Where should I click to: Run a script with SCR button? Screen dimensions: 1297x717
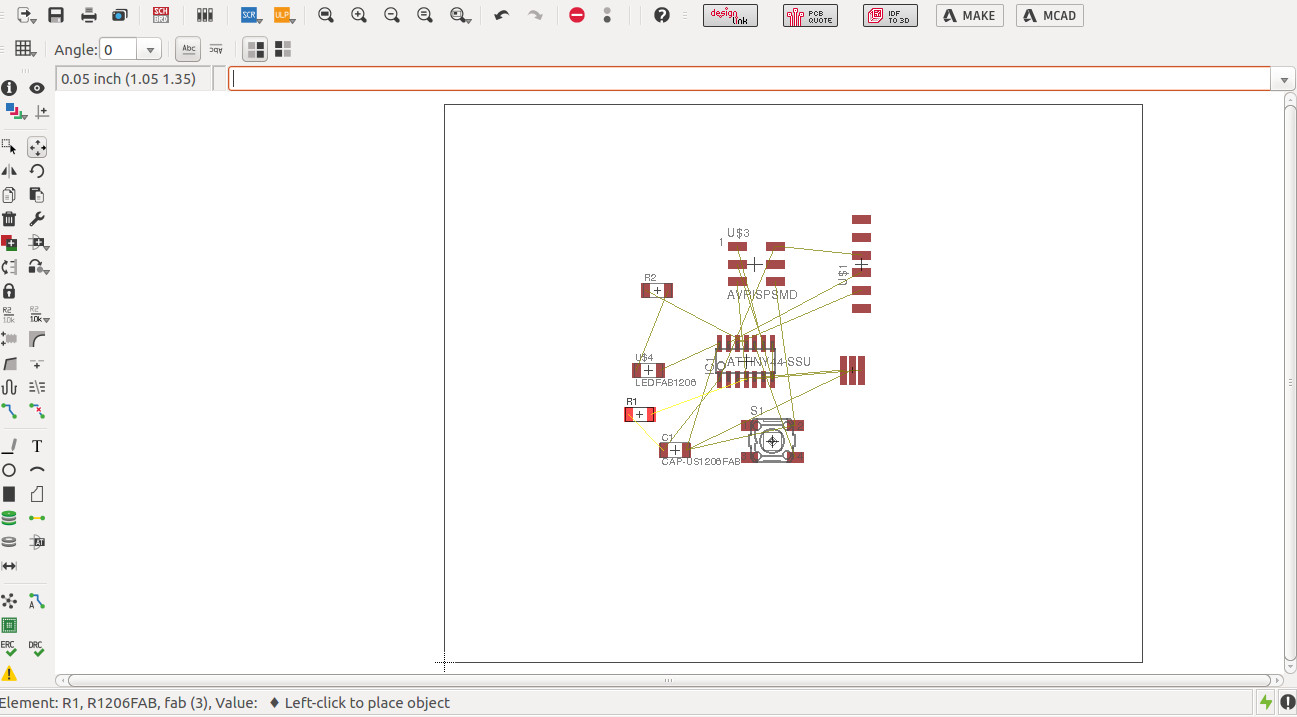coord(249,15)
